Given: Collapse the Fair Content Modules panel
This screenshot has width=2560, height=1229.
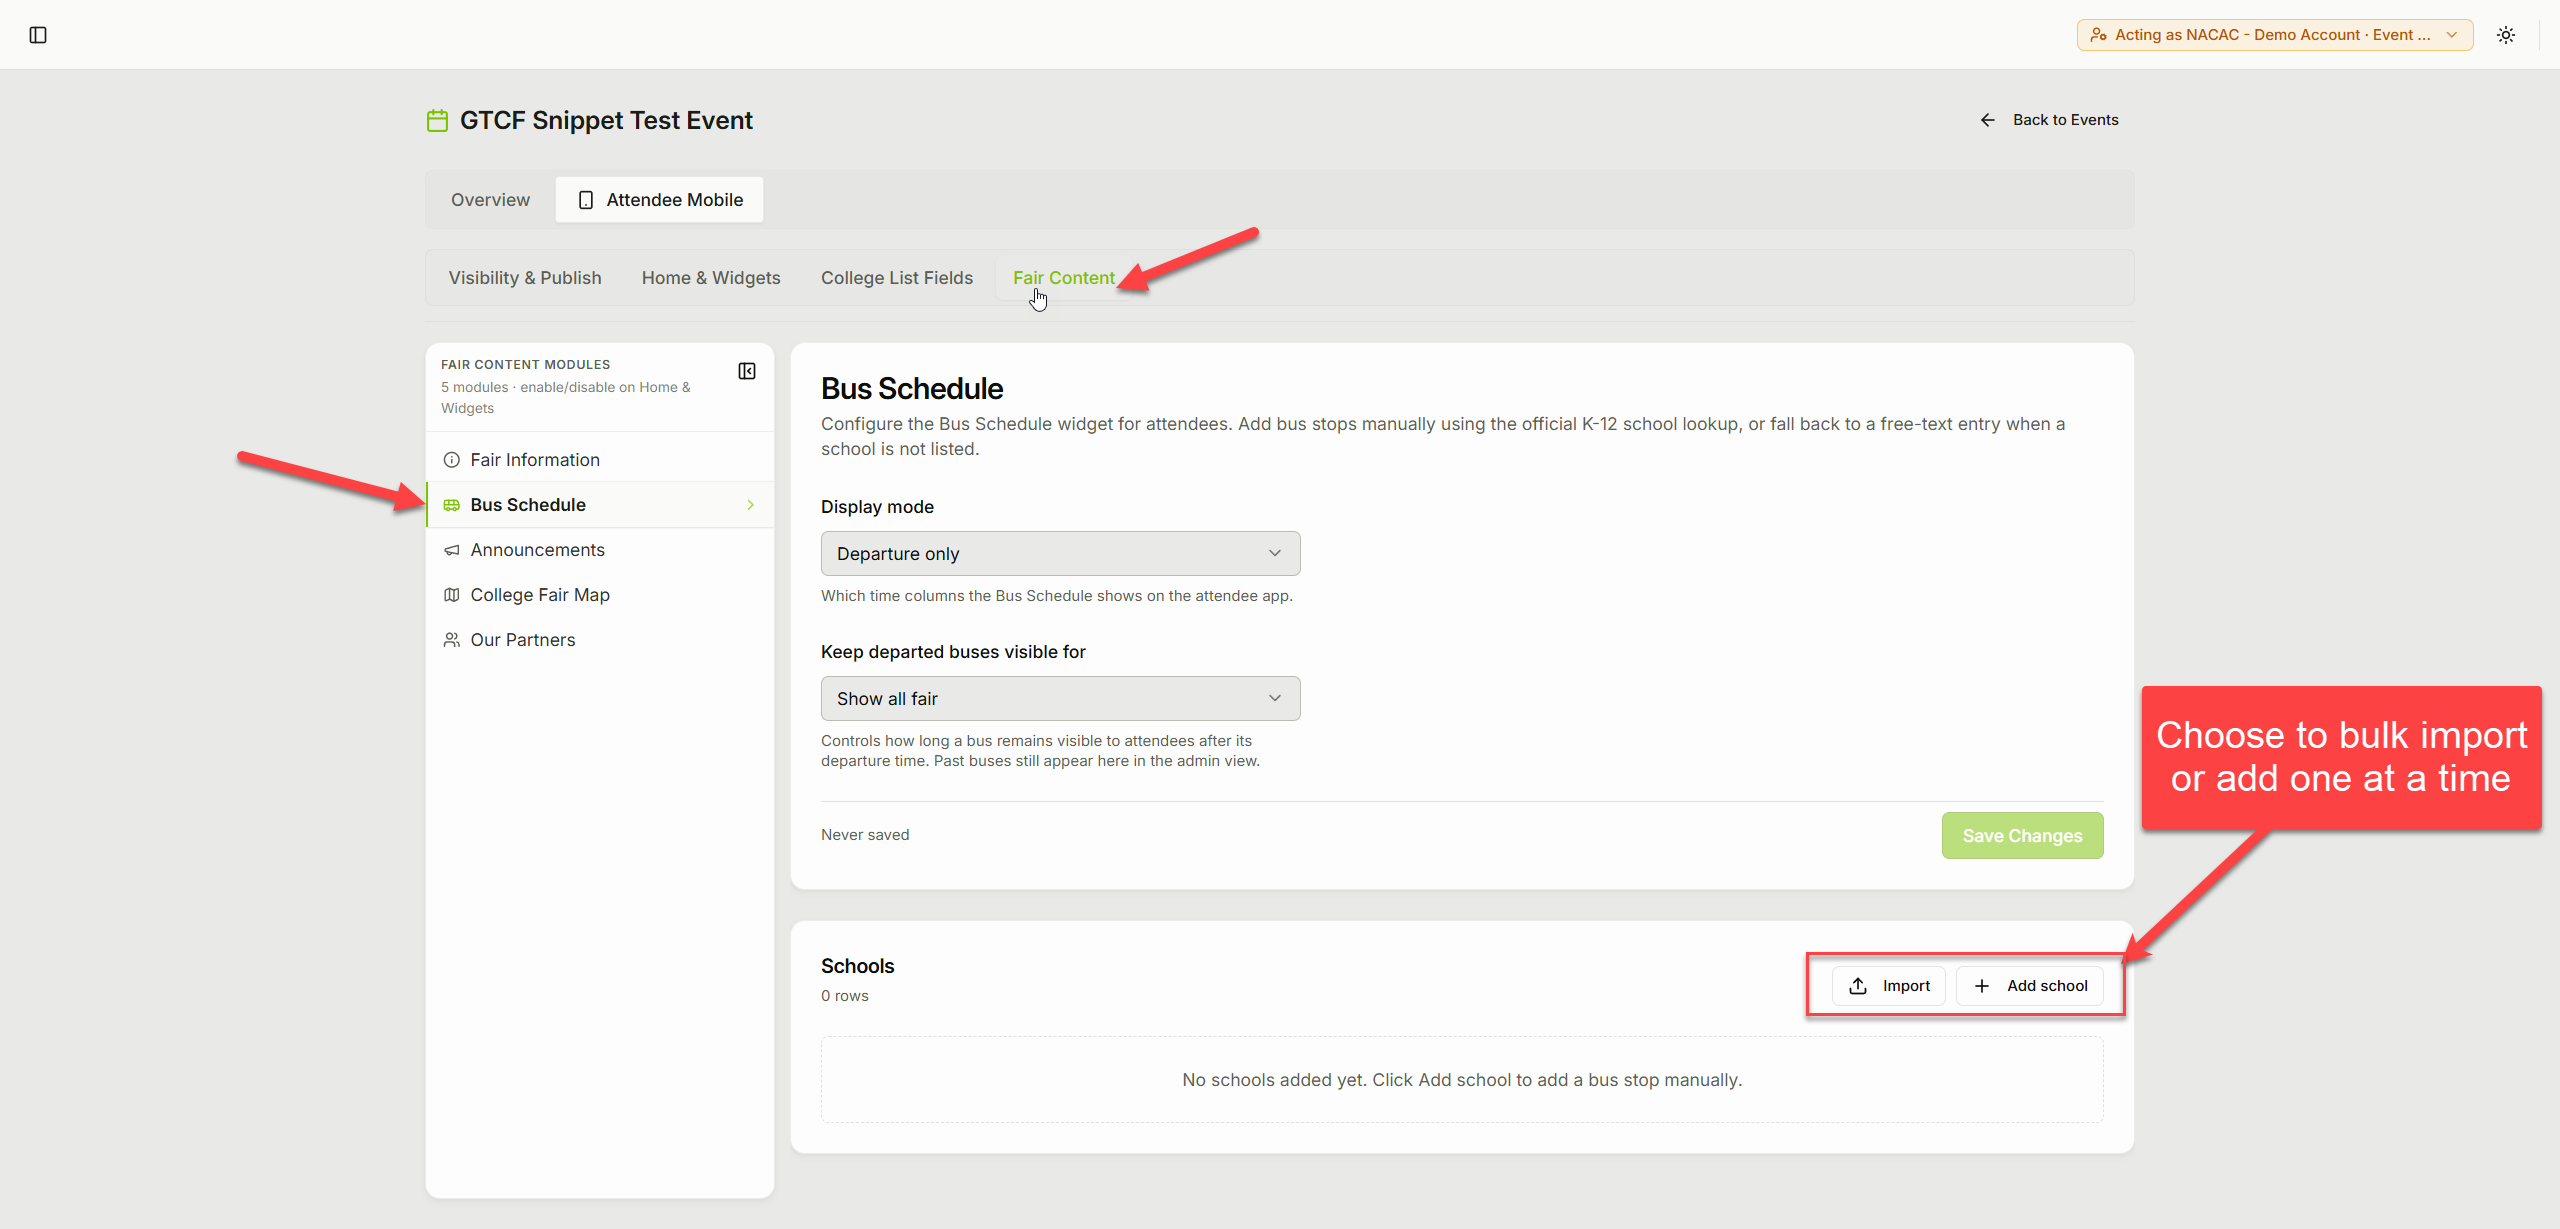Looking at the screenshot, I should click(747, 371).
